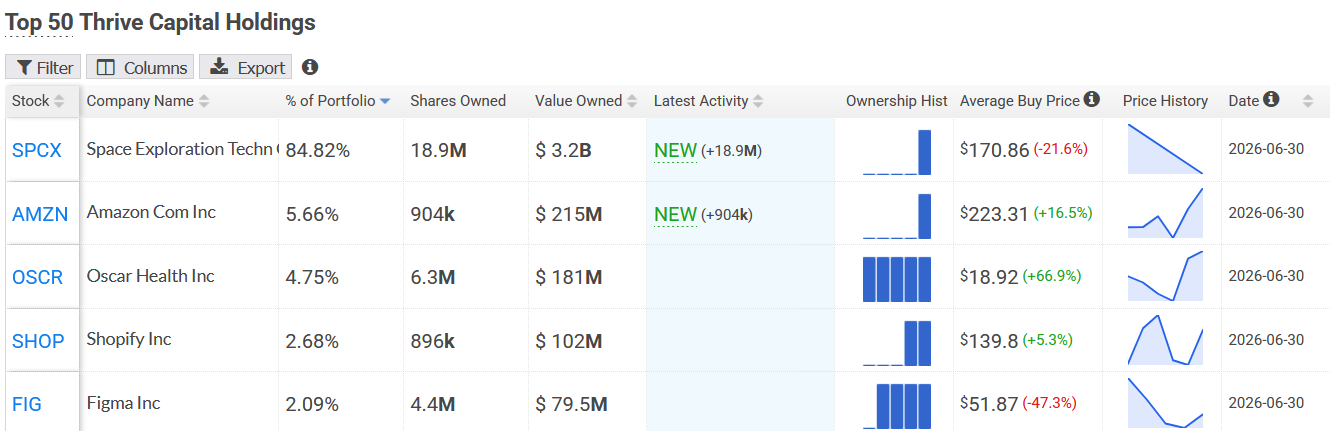
Task: View the Shopify price history sparkline
Action: click(1165, 340)
